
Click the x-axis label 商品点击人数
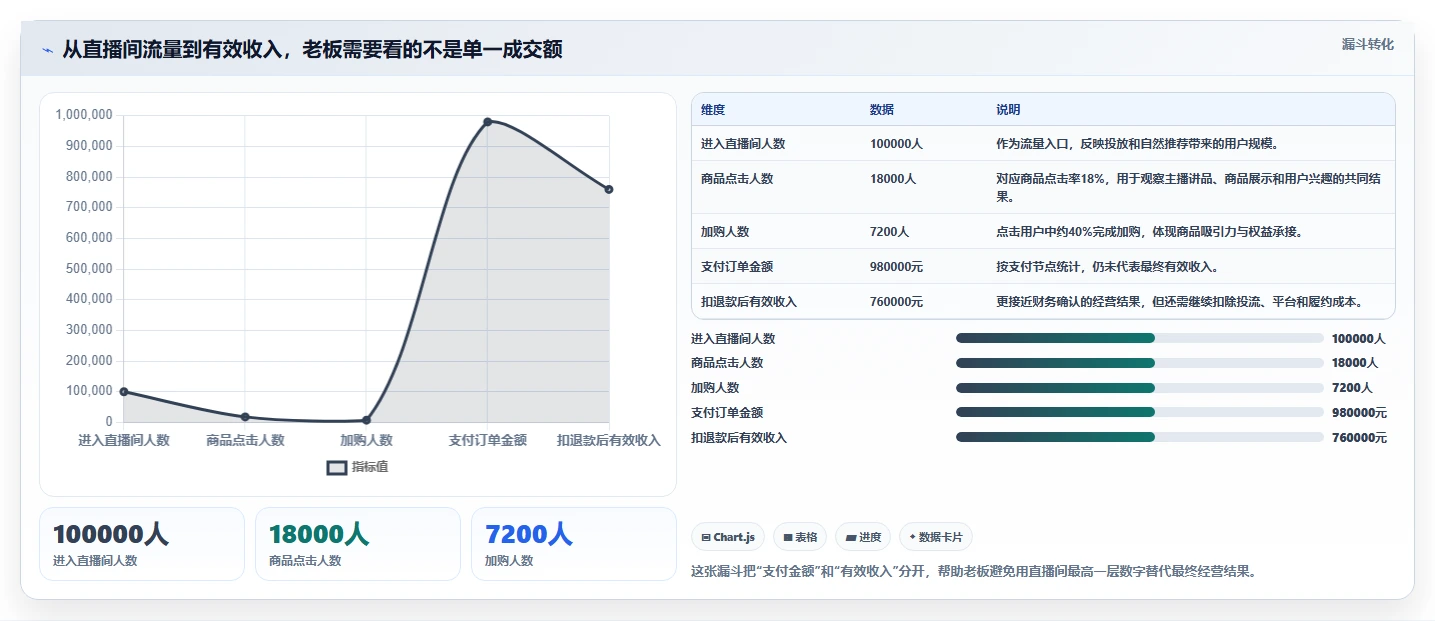(x=245, y=440)
